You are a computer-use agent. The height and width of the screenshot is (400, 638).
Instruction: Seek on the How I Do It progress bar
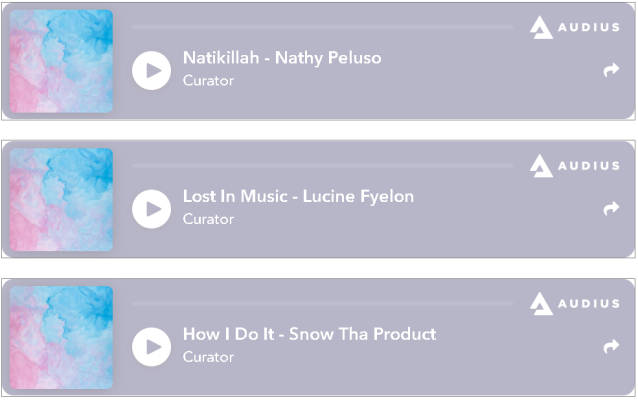click(322, 304)
